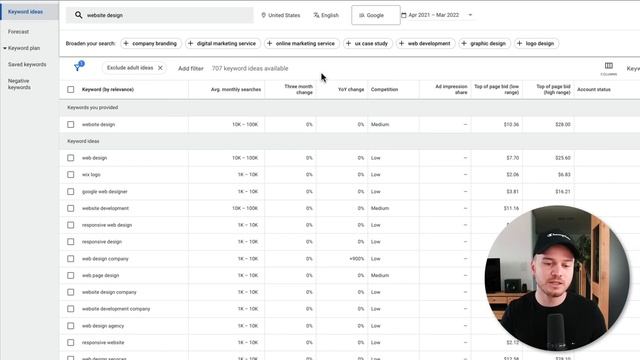Viewport: 640px width, 360px height.
Task: Click the language translate icon
Action: (x=316, y=15)
